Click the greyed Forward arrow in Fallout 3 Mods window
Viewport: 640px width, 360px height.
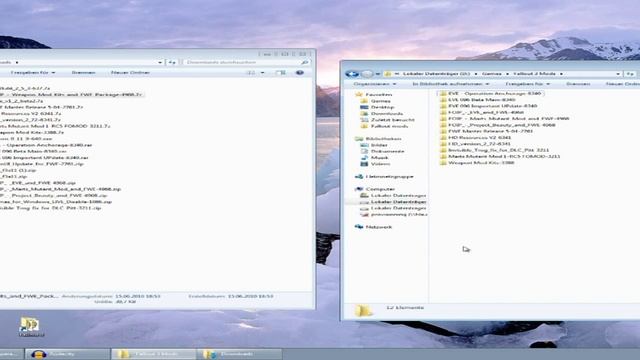pos(367,74)
